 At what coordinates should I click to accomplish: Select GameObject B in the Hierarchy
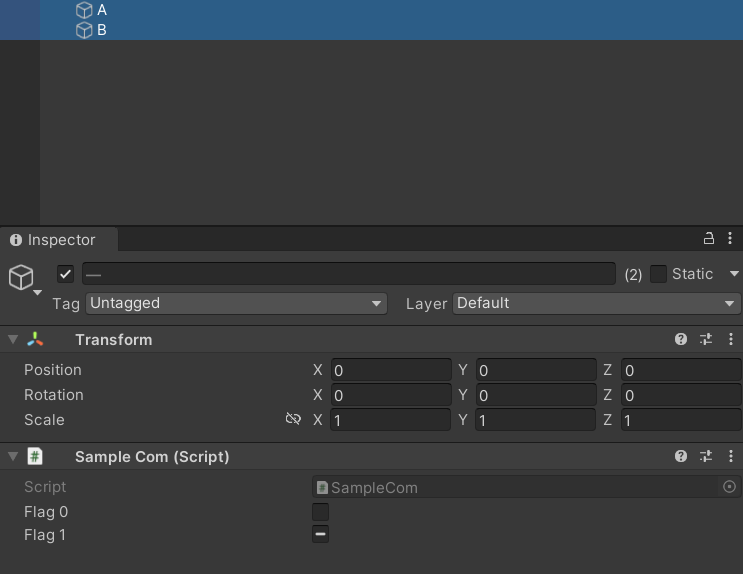pyautogui.click(x=101, y=30)
